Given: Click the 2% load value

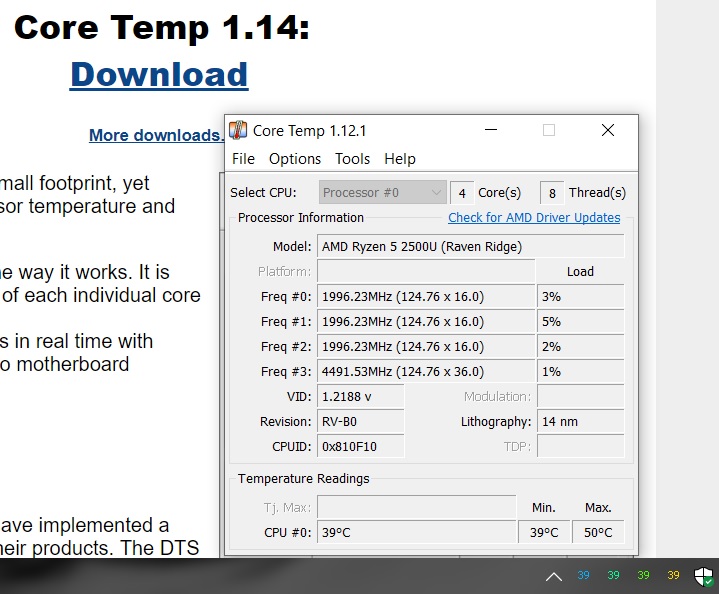Looking at the screenshot, I should tap(581, 346).
